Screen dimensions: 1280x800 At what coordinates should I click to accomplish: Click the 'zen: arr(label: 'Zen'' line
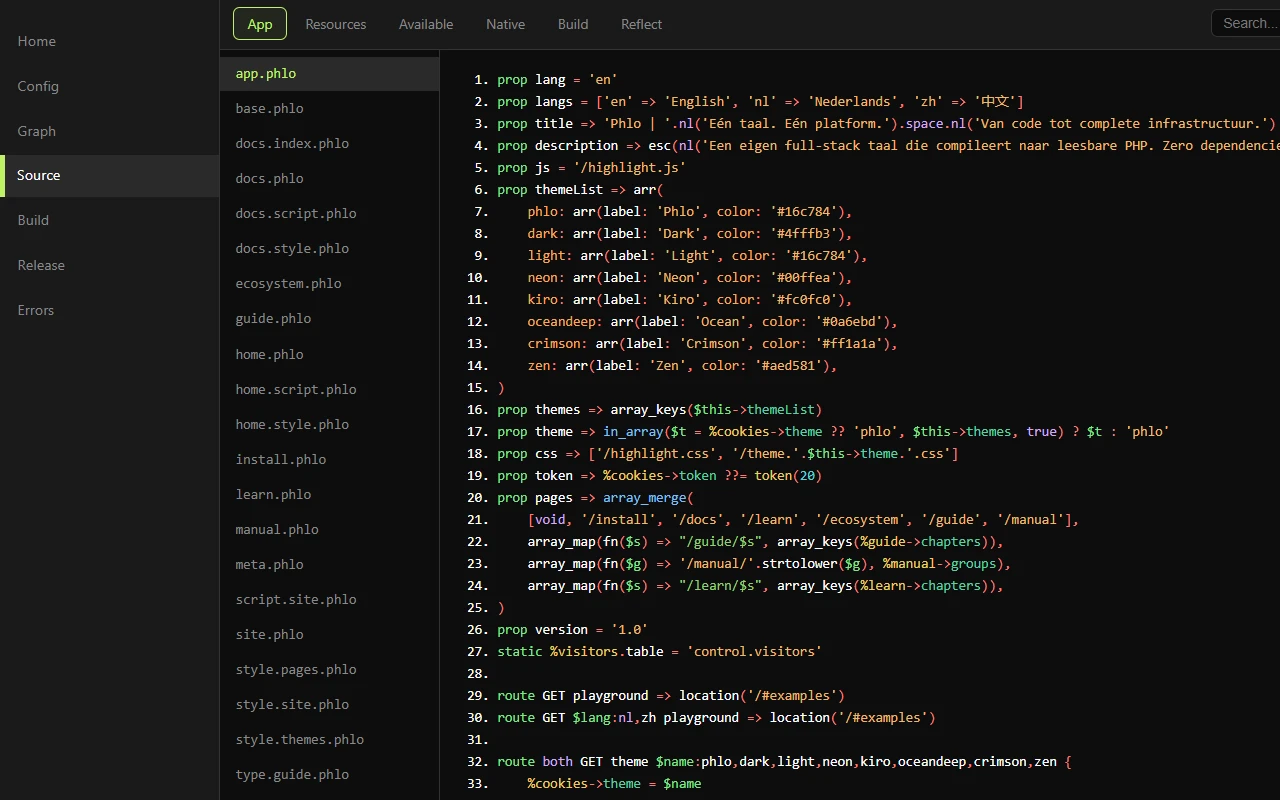(683, 366)
